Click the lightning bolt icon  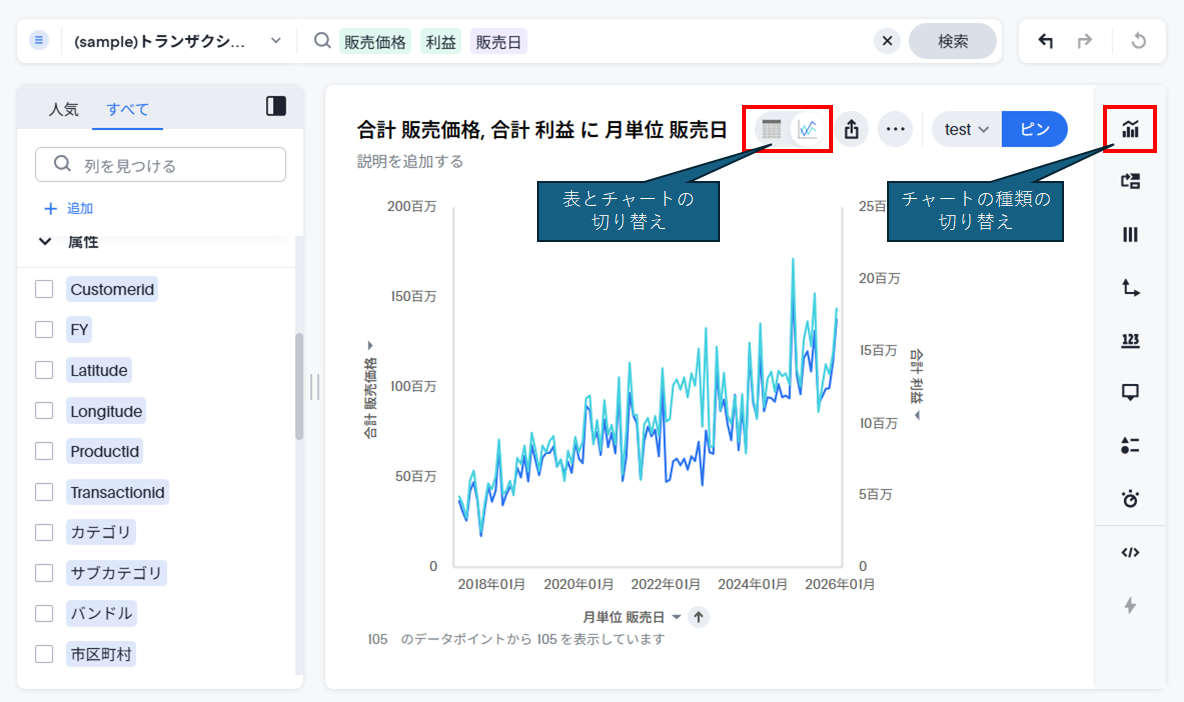pyautogui.click(x=1130, y=605)
